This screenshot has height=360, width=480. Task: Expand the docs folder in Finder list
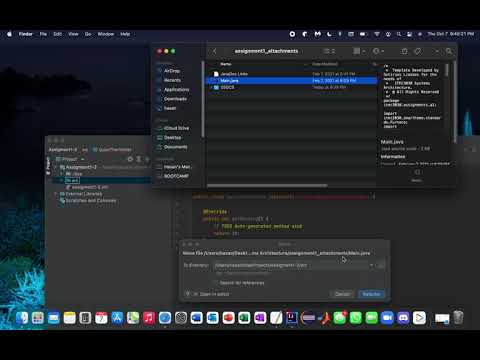click(210, 87)
